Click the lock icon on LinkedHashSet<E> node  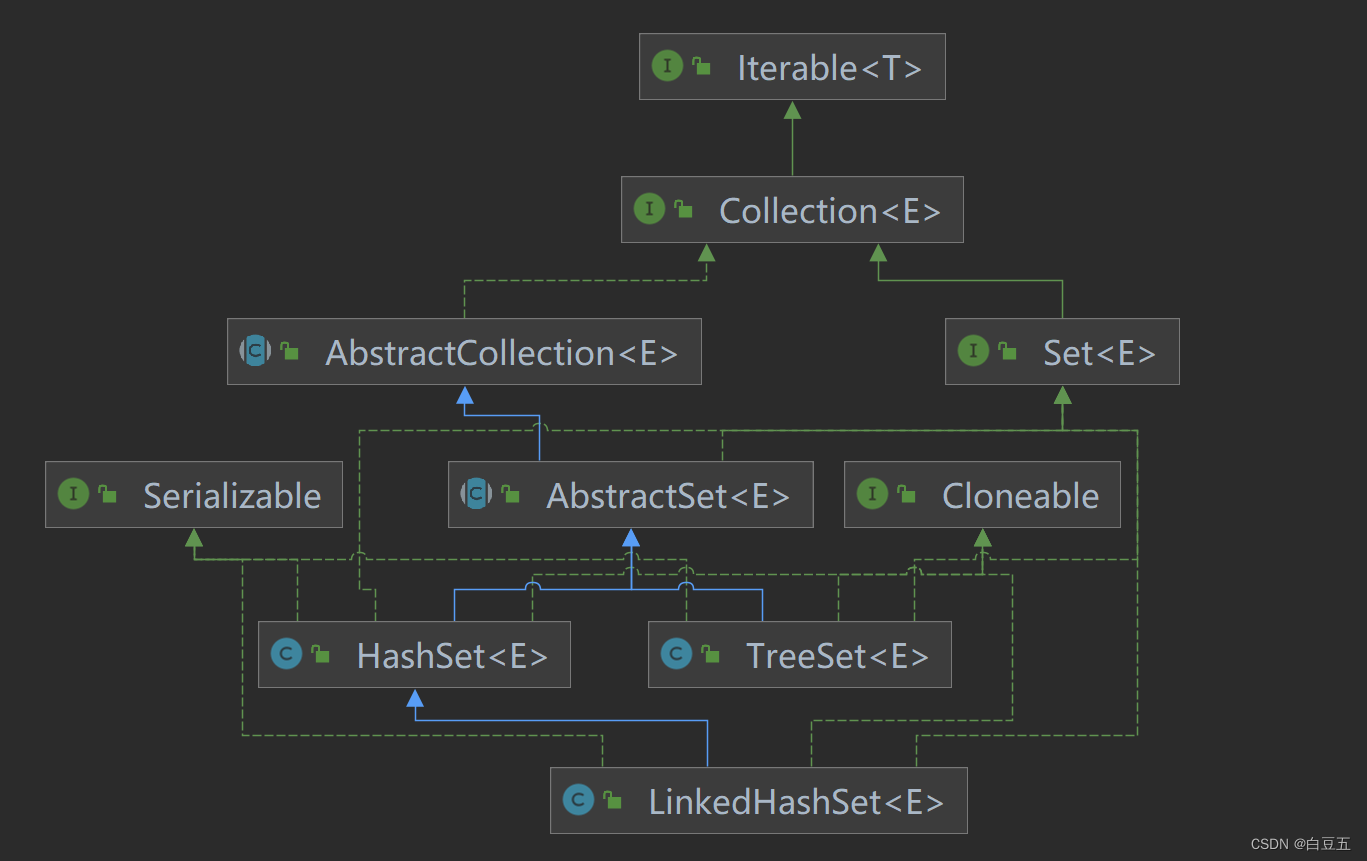(613, 800)
